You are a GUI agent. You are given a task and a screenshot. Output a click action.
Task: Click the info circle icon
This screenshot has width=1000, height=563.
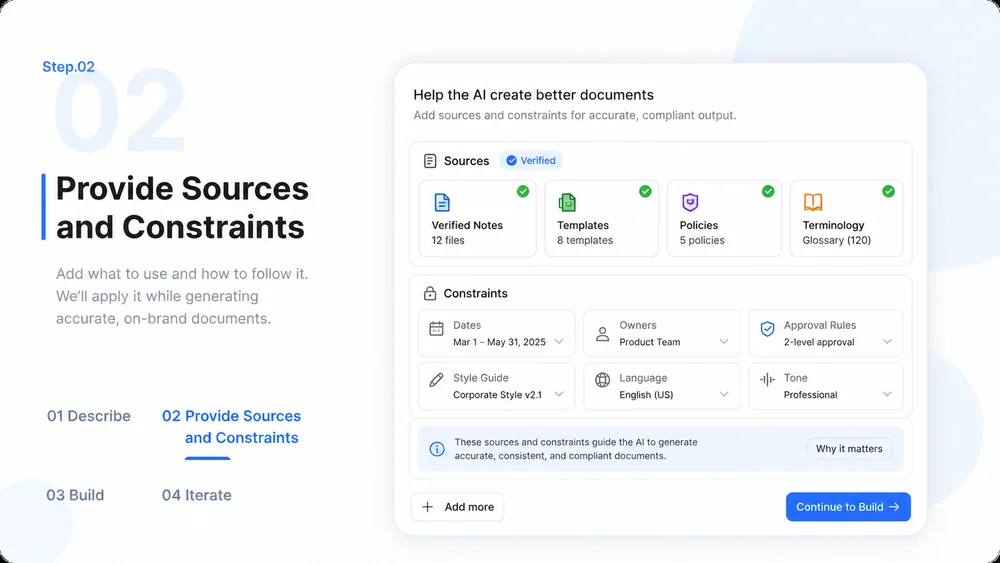point(437,449)
